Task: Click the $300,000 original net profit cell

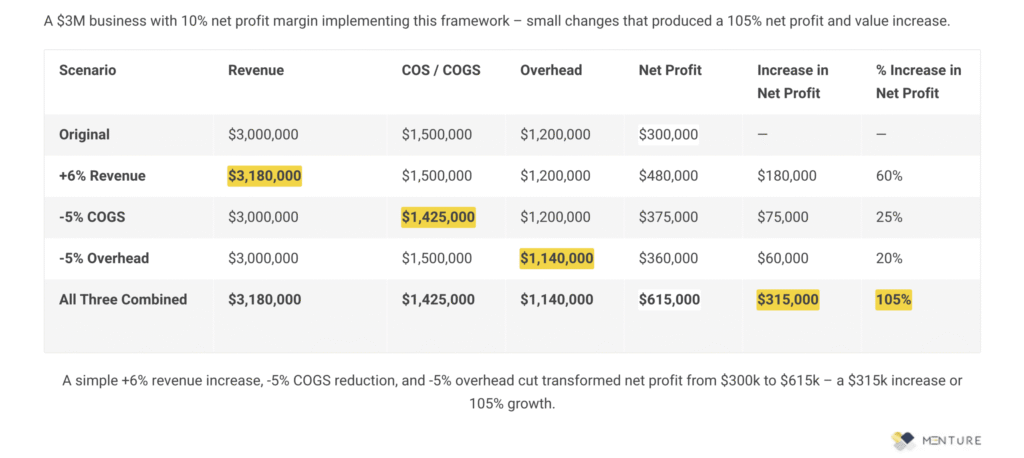Action: pyautogui.click(x=669, y=134)
